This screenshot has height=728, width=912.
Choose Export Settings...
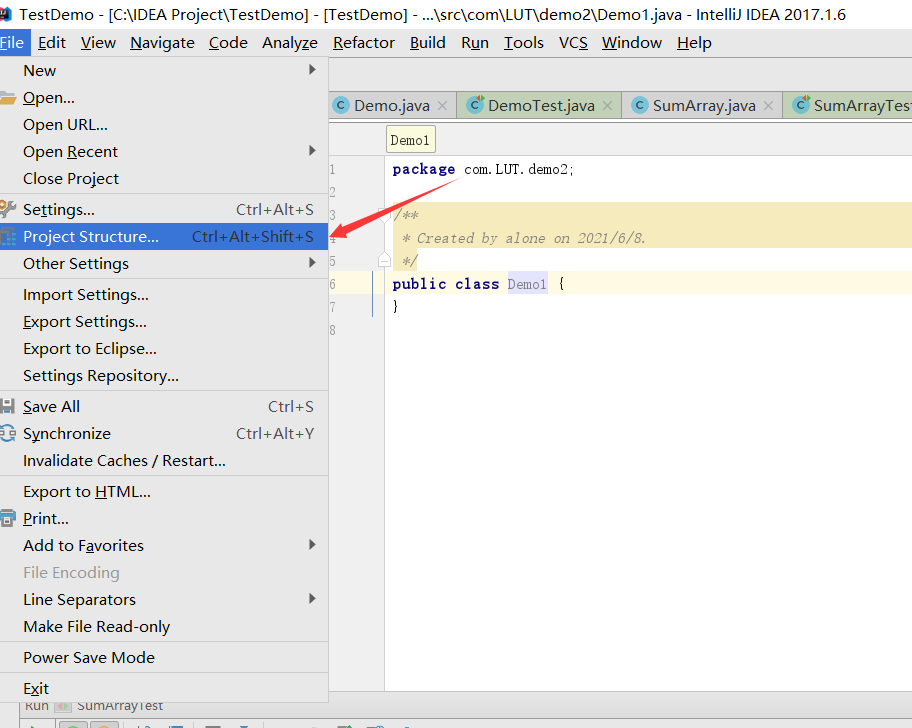point(164,322)
